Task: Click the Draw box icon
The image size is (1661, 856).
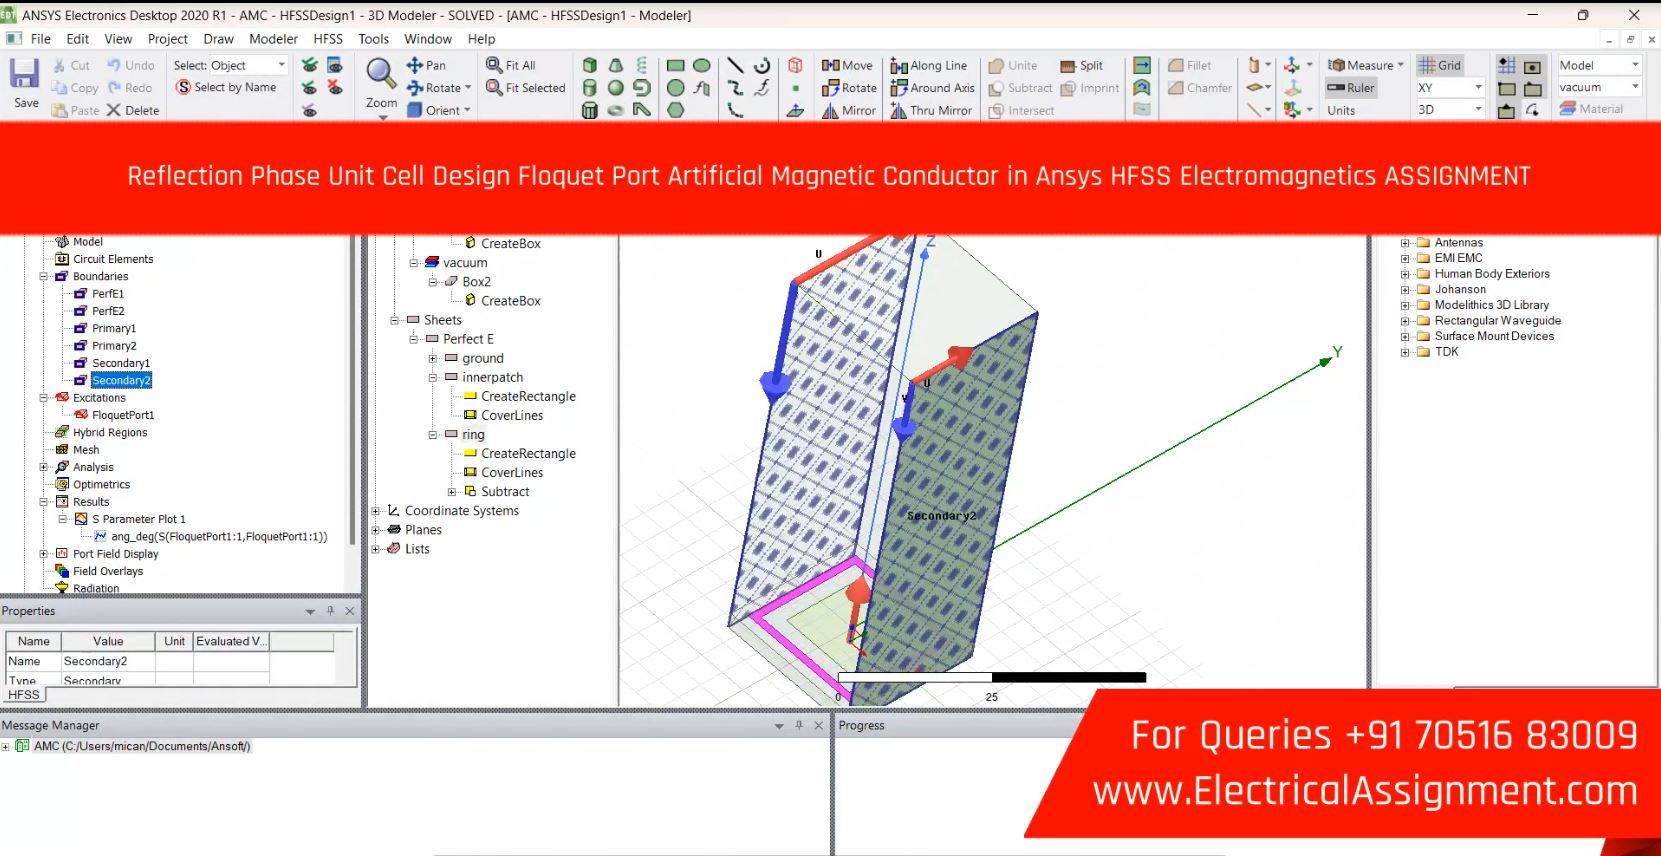Action: pos(590,65)
